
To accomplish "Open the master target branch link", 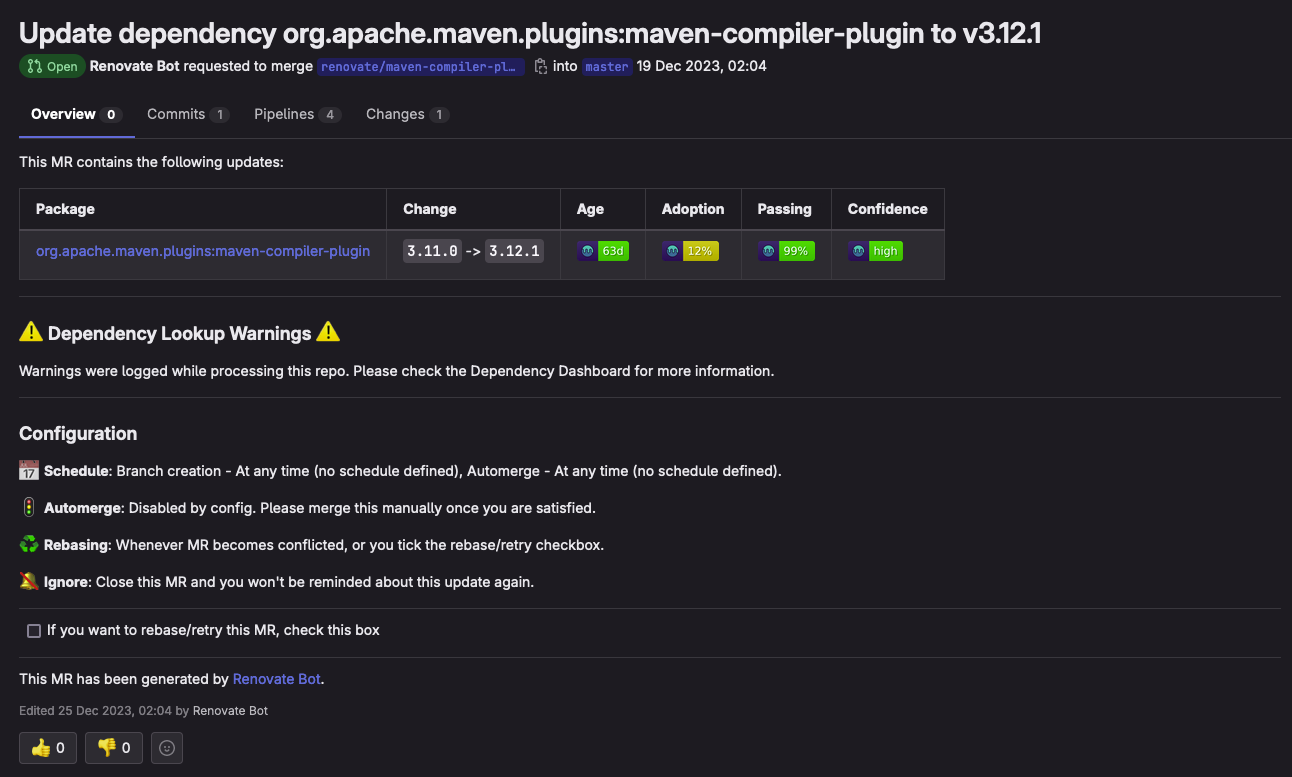I will (606, 67).
